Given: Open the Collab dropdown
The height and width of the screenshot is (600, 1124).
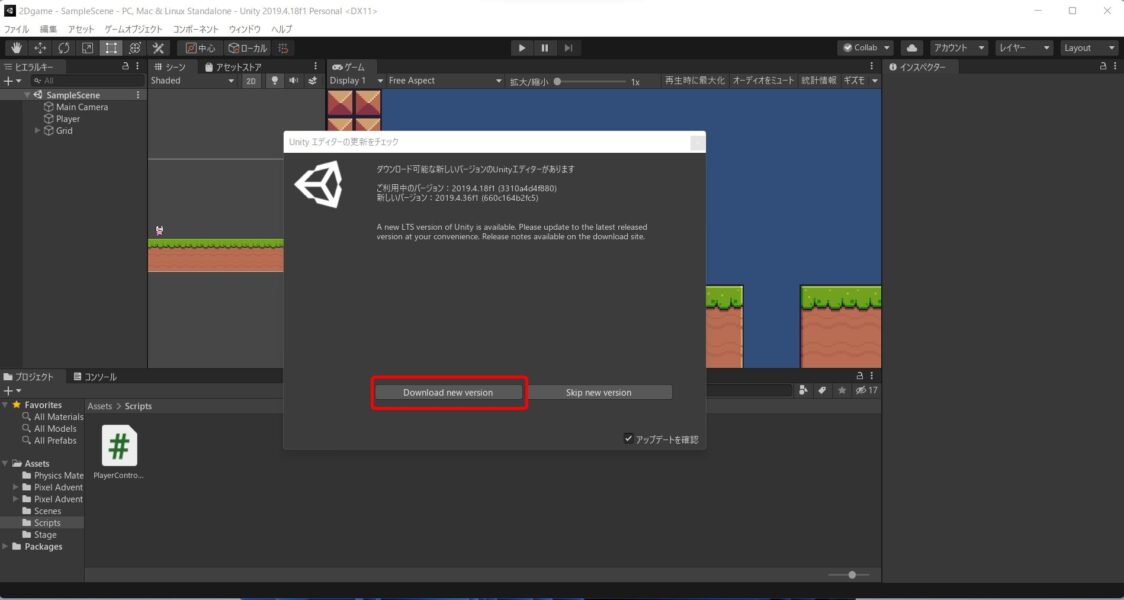Looking at the screenshot, I should coord(865,48).
